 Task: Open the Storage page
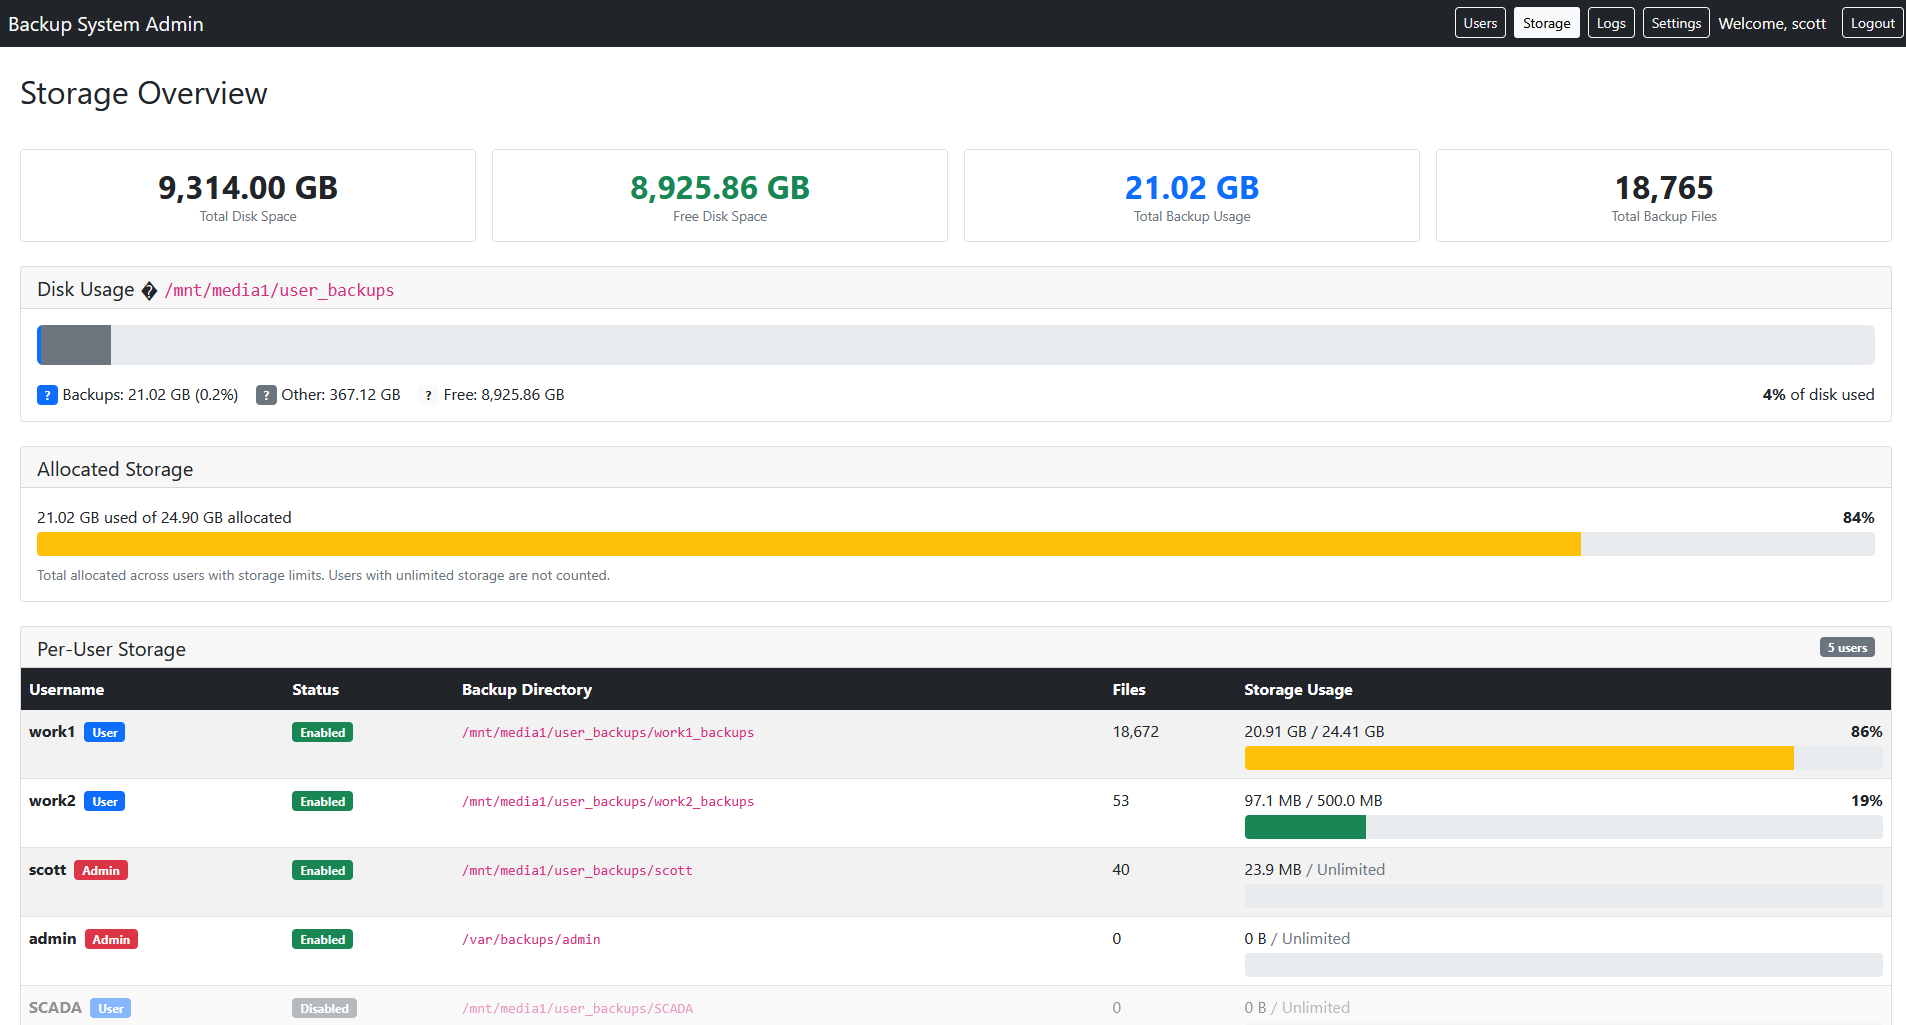(1546, 23)
